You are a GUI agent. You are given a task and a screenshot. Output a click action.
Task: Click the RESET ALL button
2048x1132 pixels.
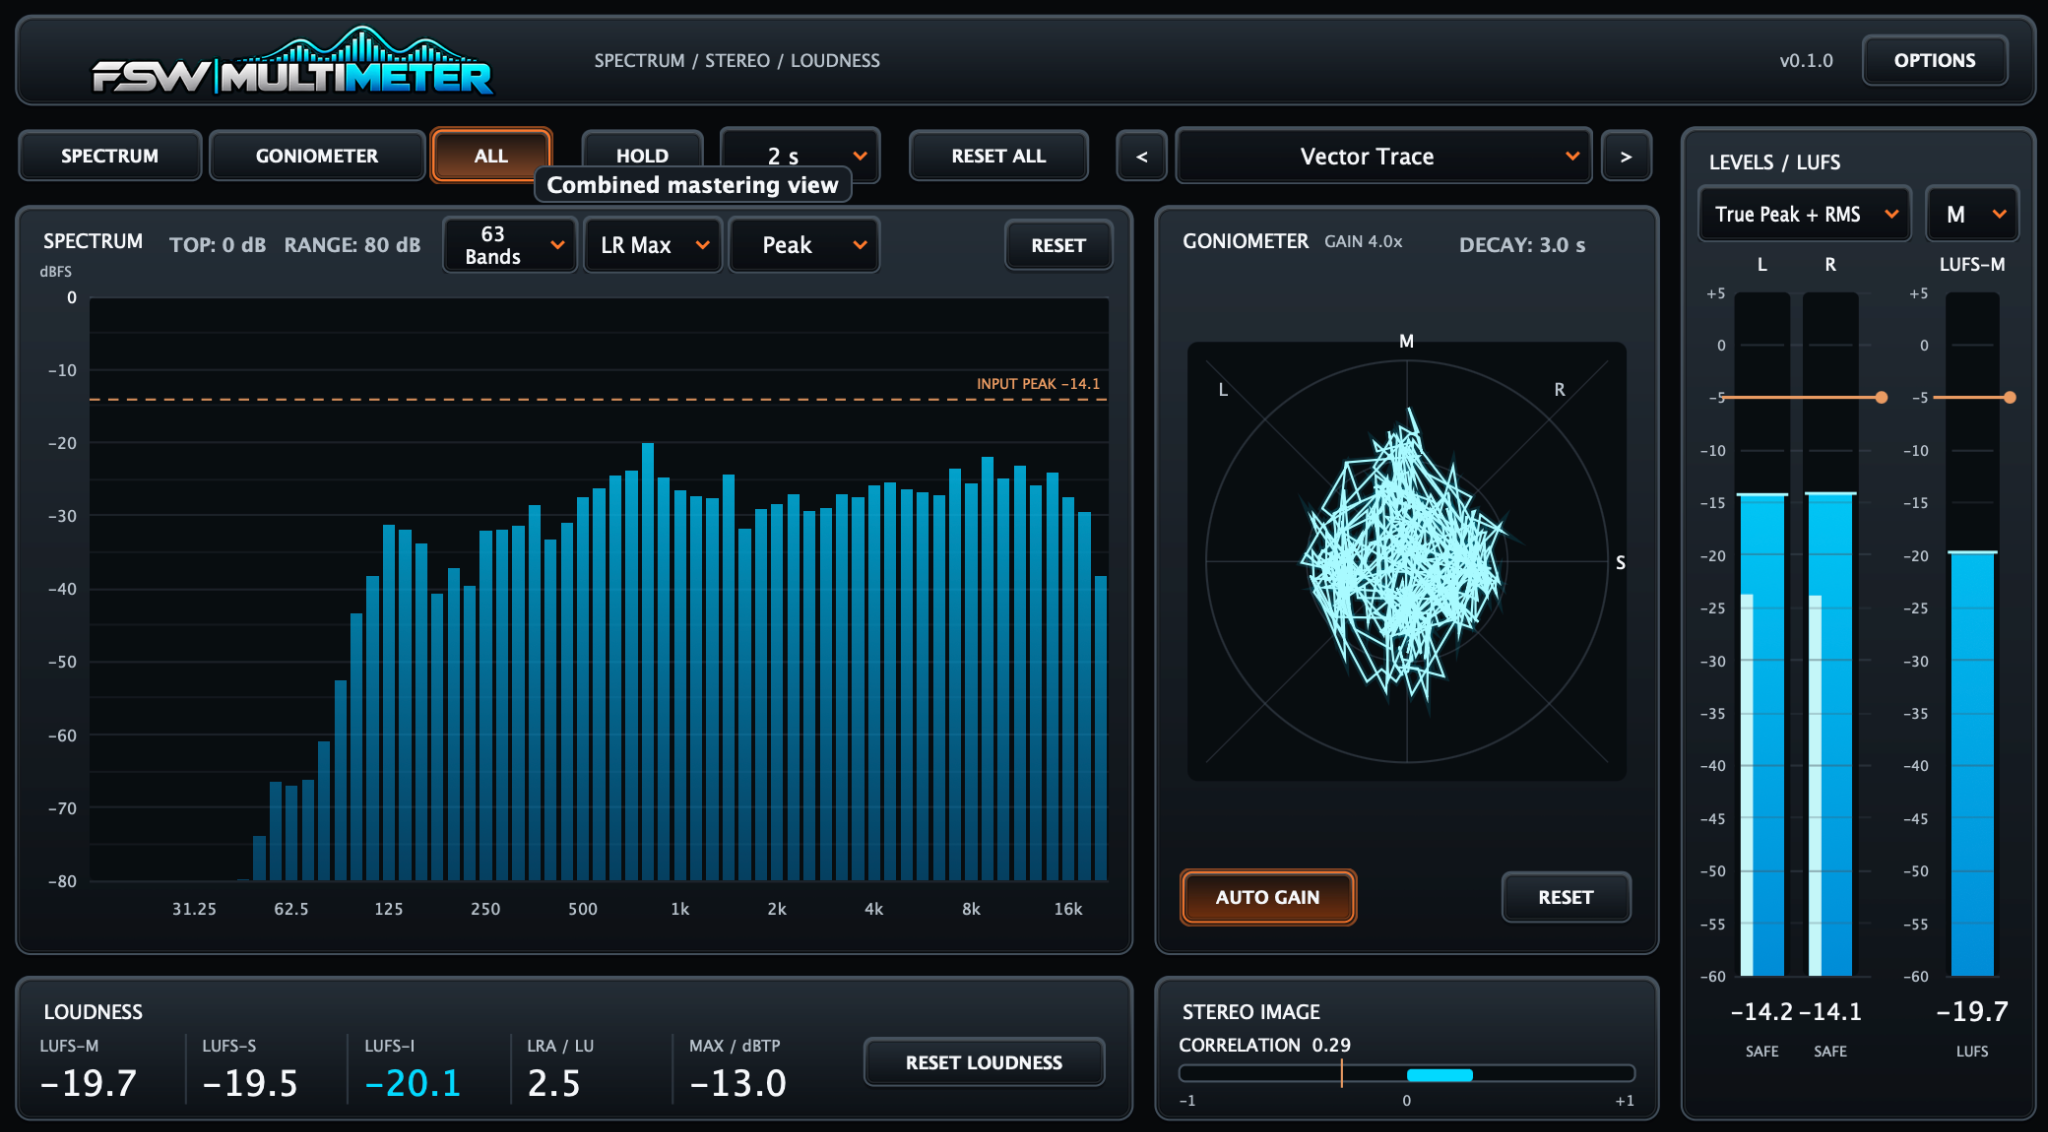pyautogui.click(x=999, y=156)
